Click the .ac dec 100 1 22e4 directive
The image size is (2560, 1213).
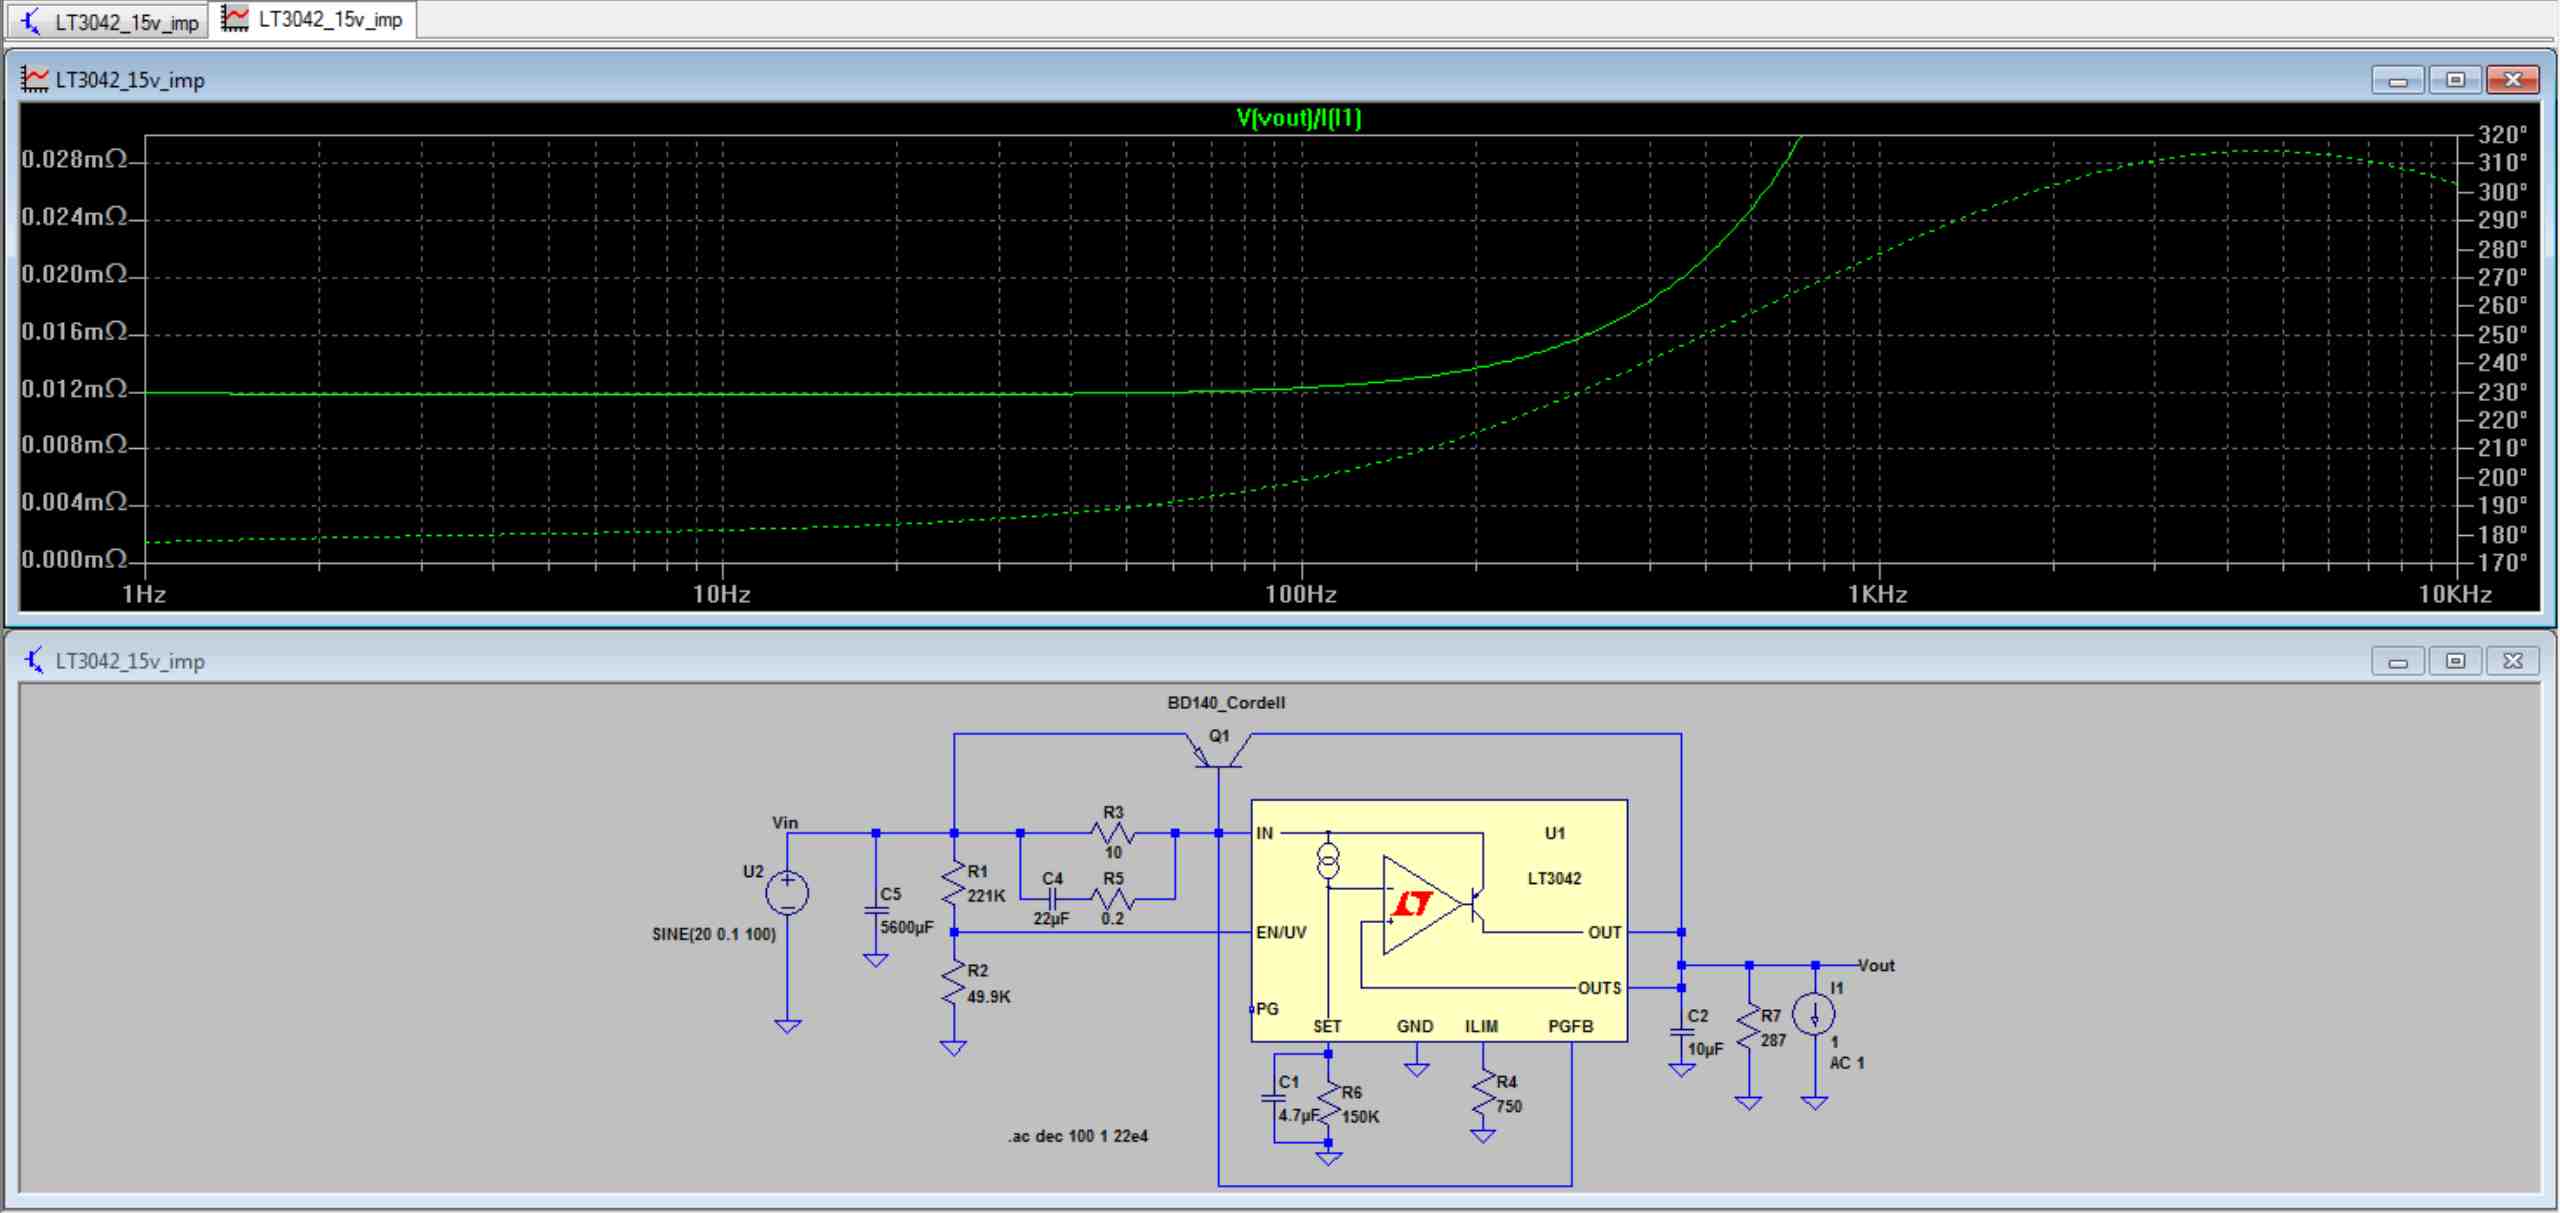1078,1136
